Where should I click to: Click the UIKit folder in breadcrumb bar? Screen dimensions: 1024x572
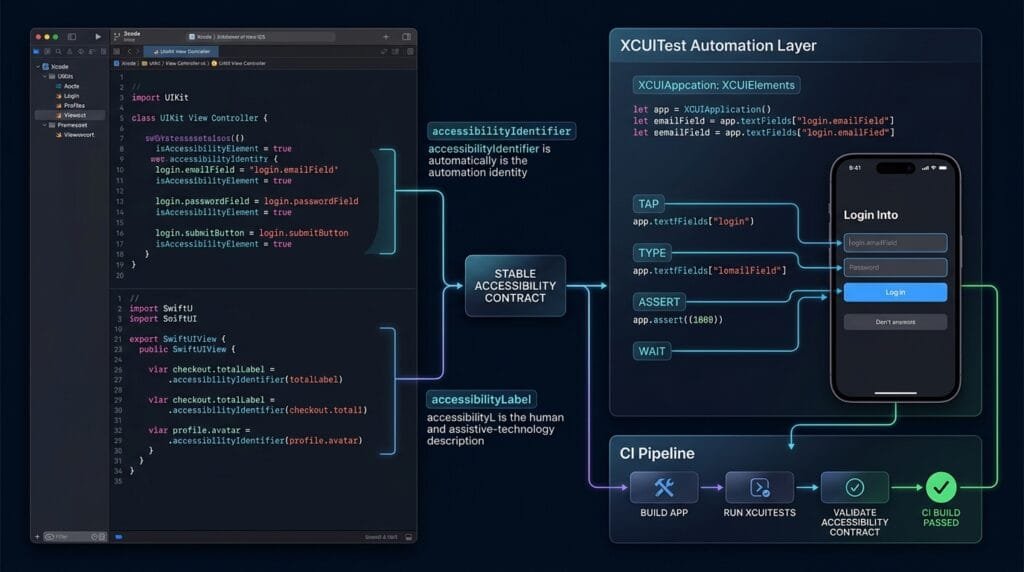tap(151, 63)
